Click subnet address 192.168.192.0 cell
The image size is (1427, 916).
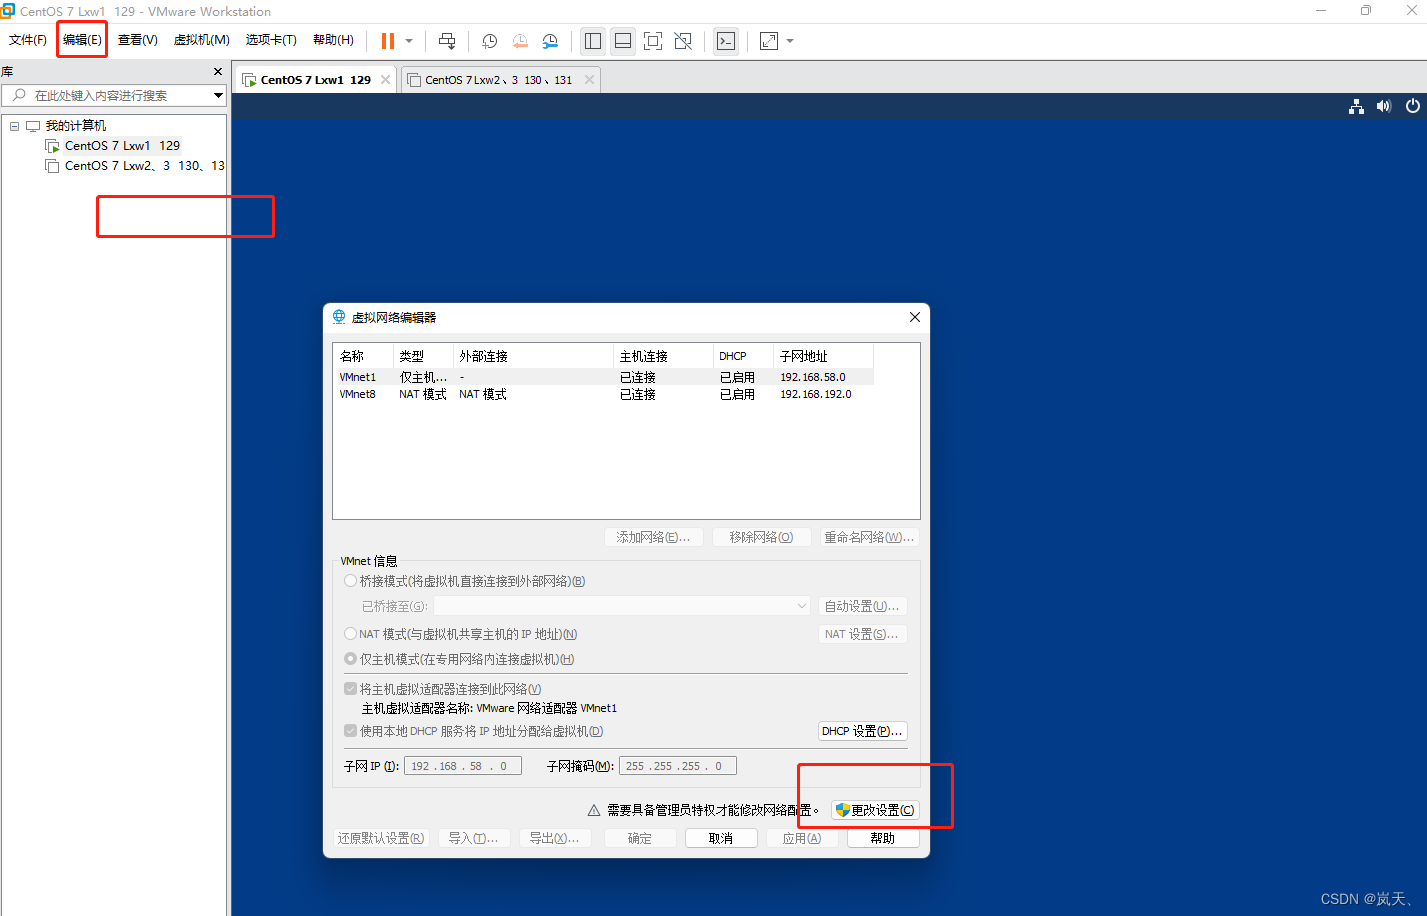[816, 394]
